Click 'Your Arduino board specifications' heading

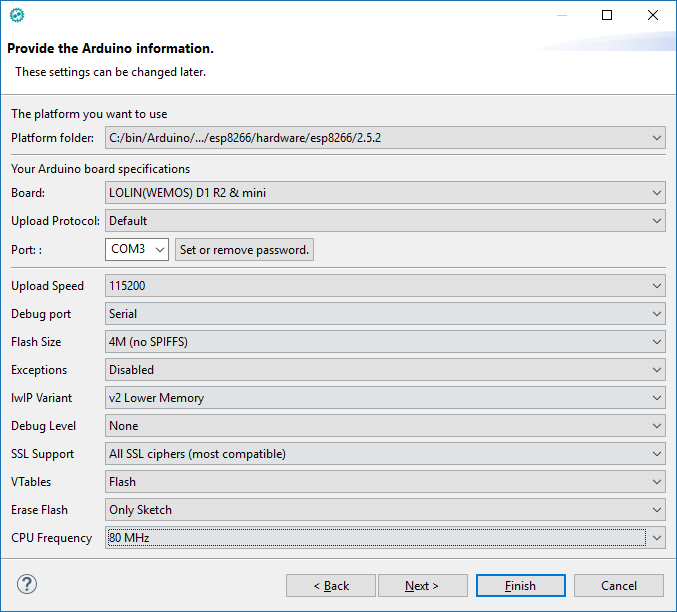click(100, 169)
